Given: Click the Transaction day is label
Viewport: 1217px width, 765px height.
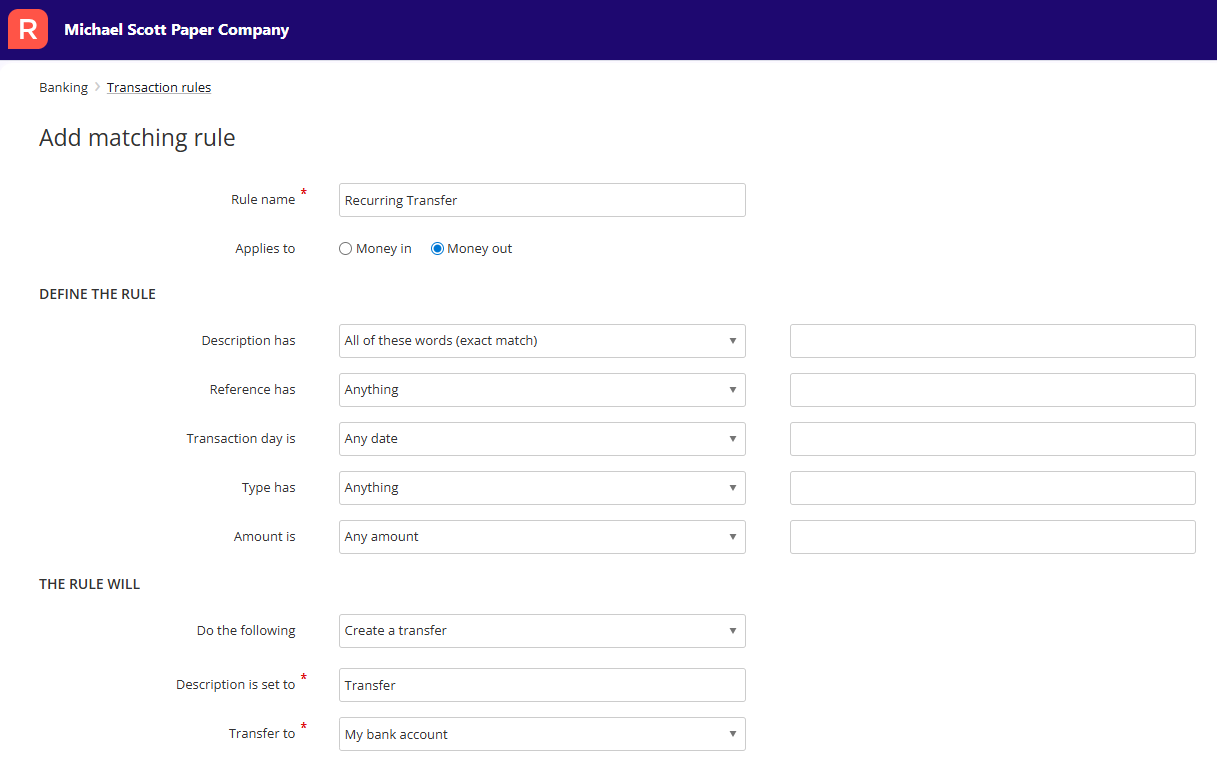Looking at the screenshot, I should click(241, 439).
